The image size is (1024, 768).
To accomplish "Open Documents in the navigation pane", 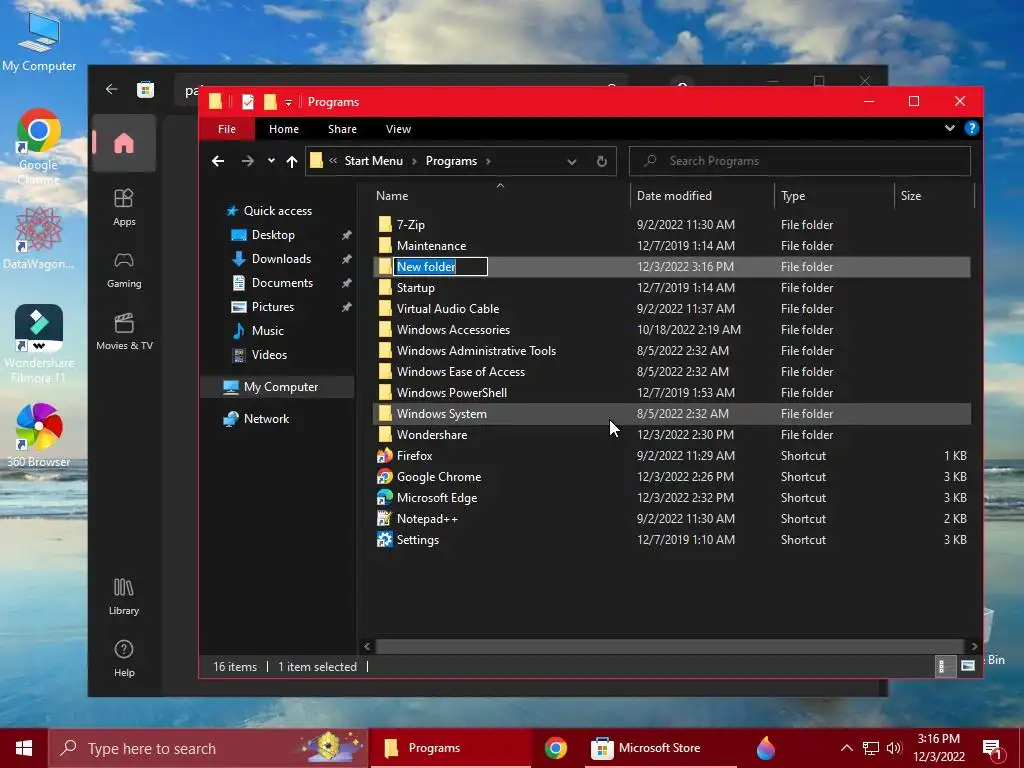I will tap(282, 283).
